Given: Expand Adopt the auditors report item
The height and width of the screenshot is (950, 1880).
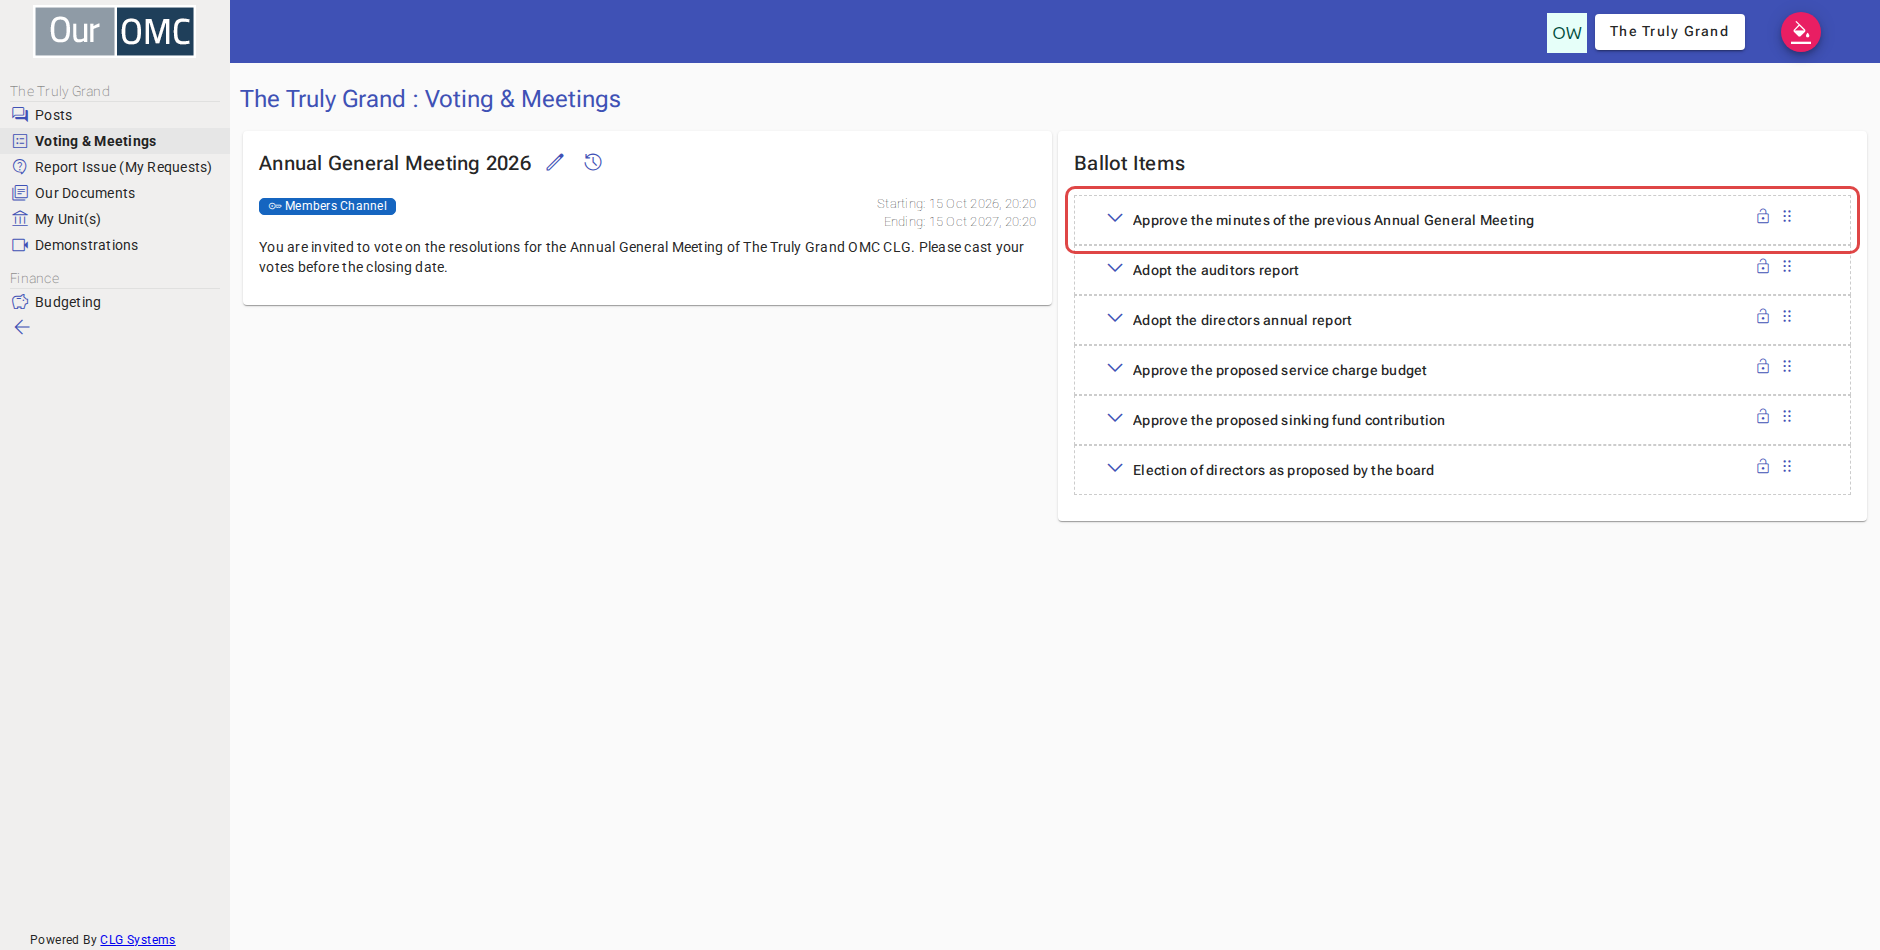Looking at the screenshot, I should tap(1115, 268).
